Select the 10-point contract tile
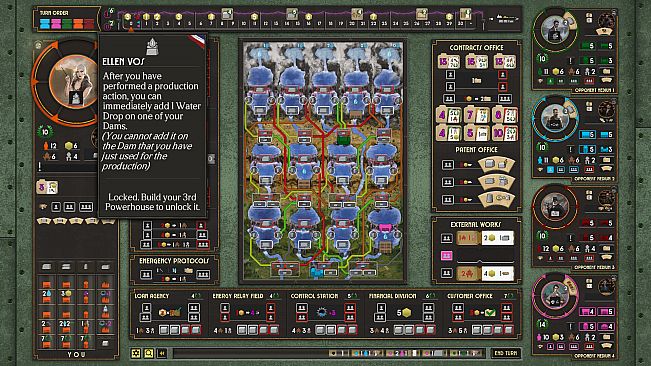The width and height of the screenshot is (651, 366). click(x=505, y=134)
